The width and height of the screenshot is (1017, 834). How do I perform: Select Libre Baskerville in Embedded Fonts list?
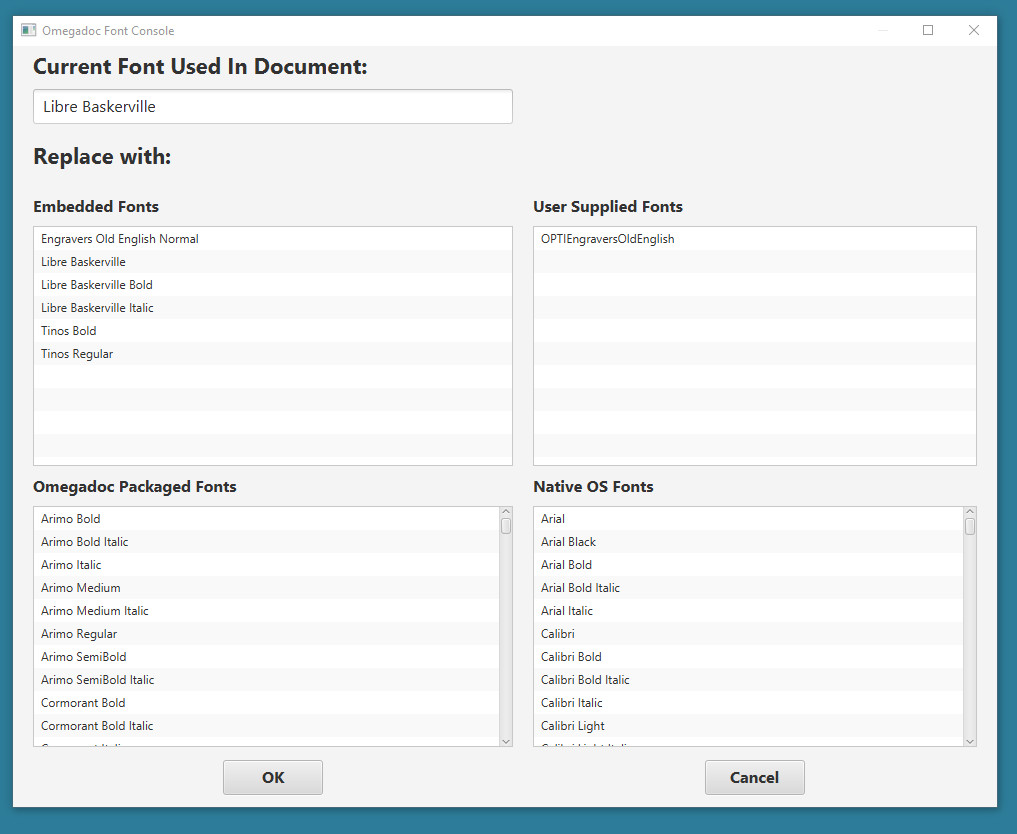(273, 262)
